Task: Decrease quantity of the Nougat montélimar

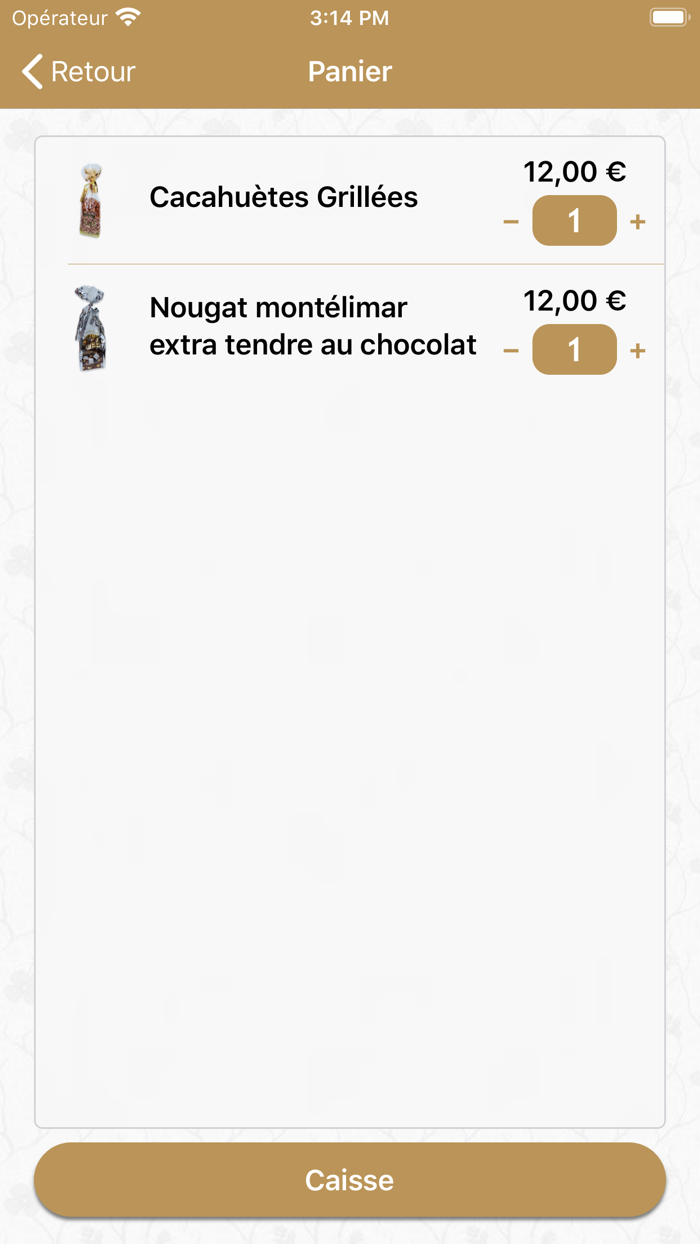Action: [511, 350]
